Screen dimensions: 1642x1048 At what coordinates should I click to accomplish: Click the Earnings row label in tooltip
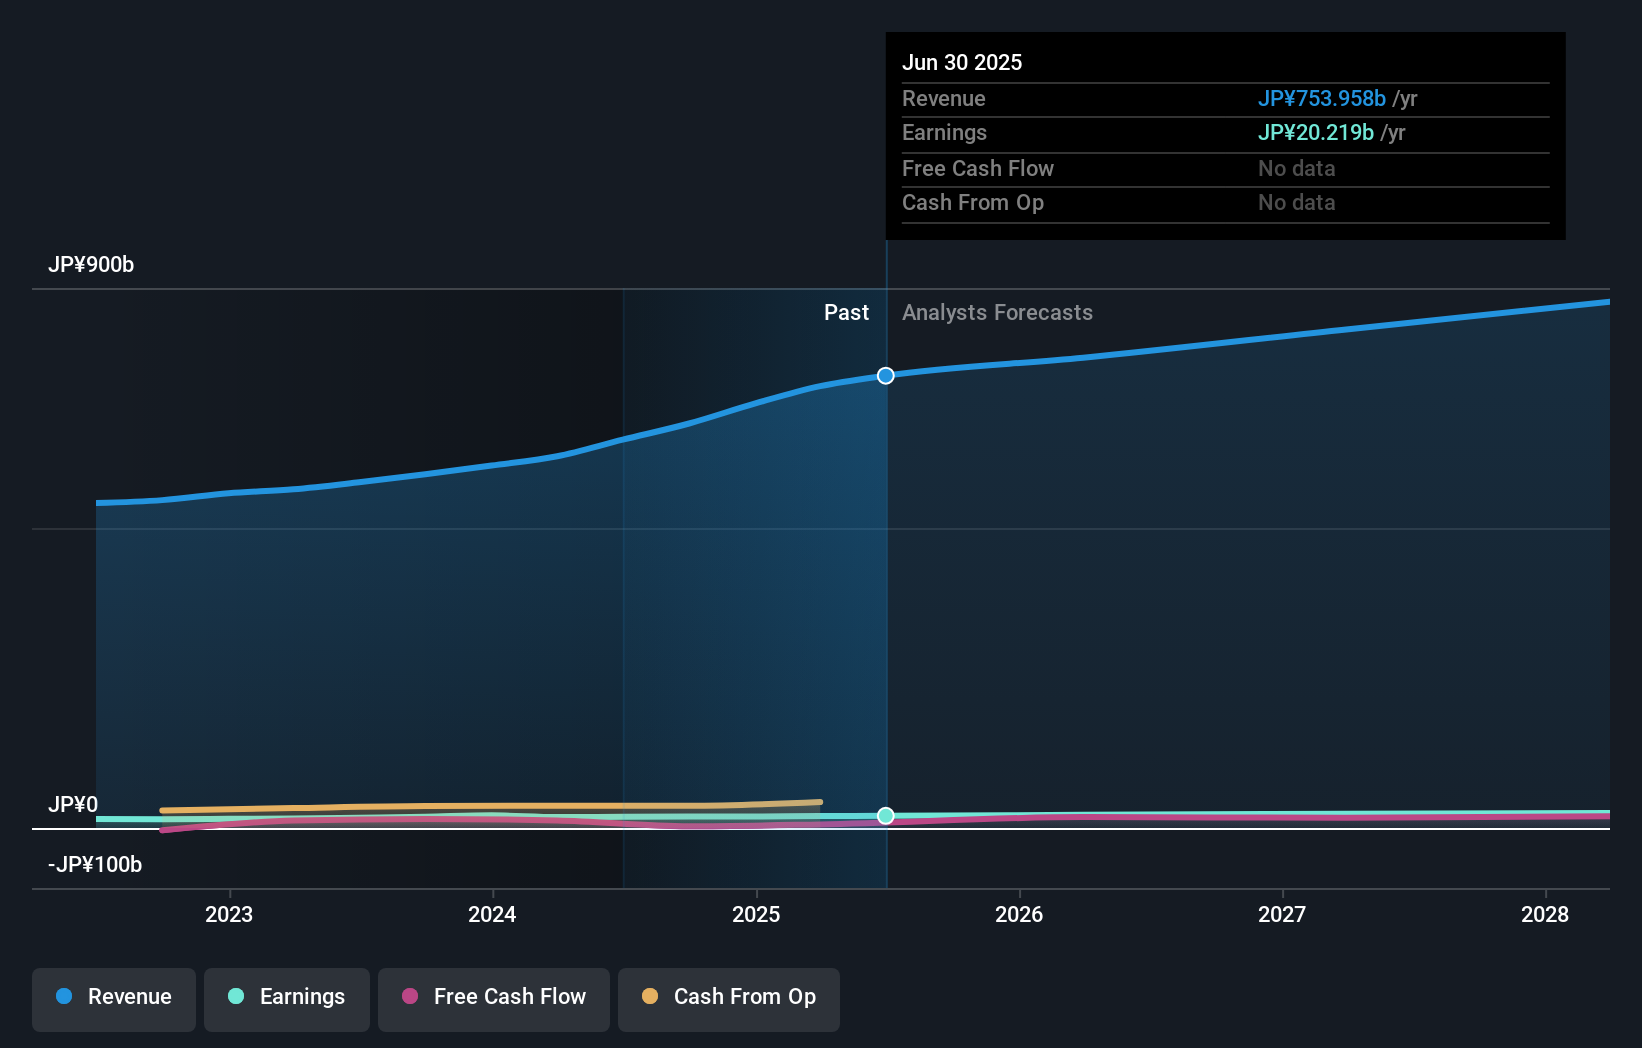[944, 133]
